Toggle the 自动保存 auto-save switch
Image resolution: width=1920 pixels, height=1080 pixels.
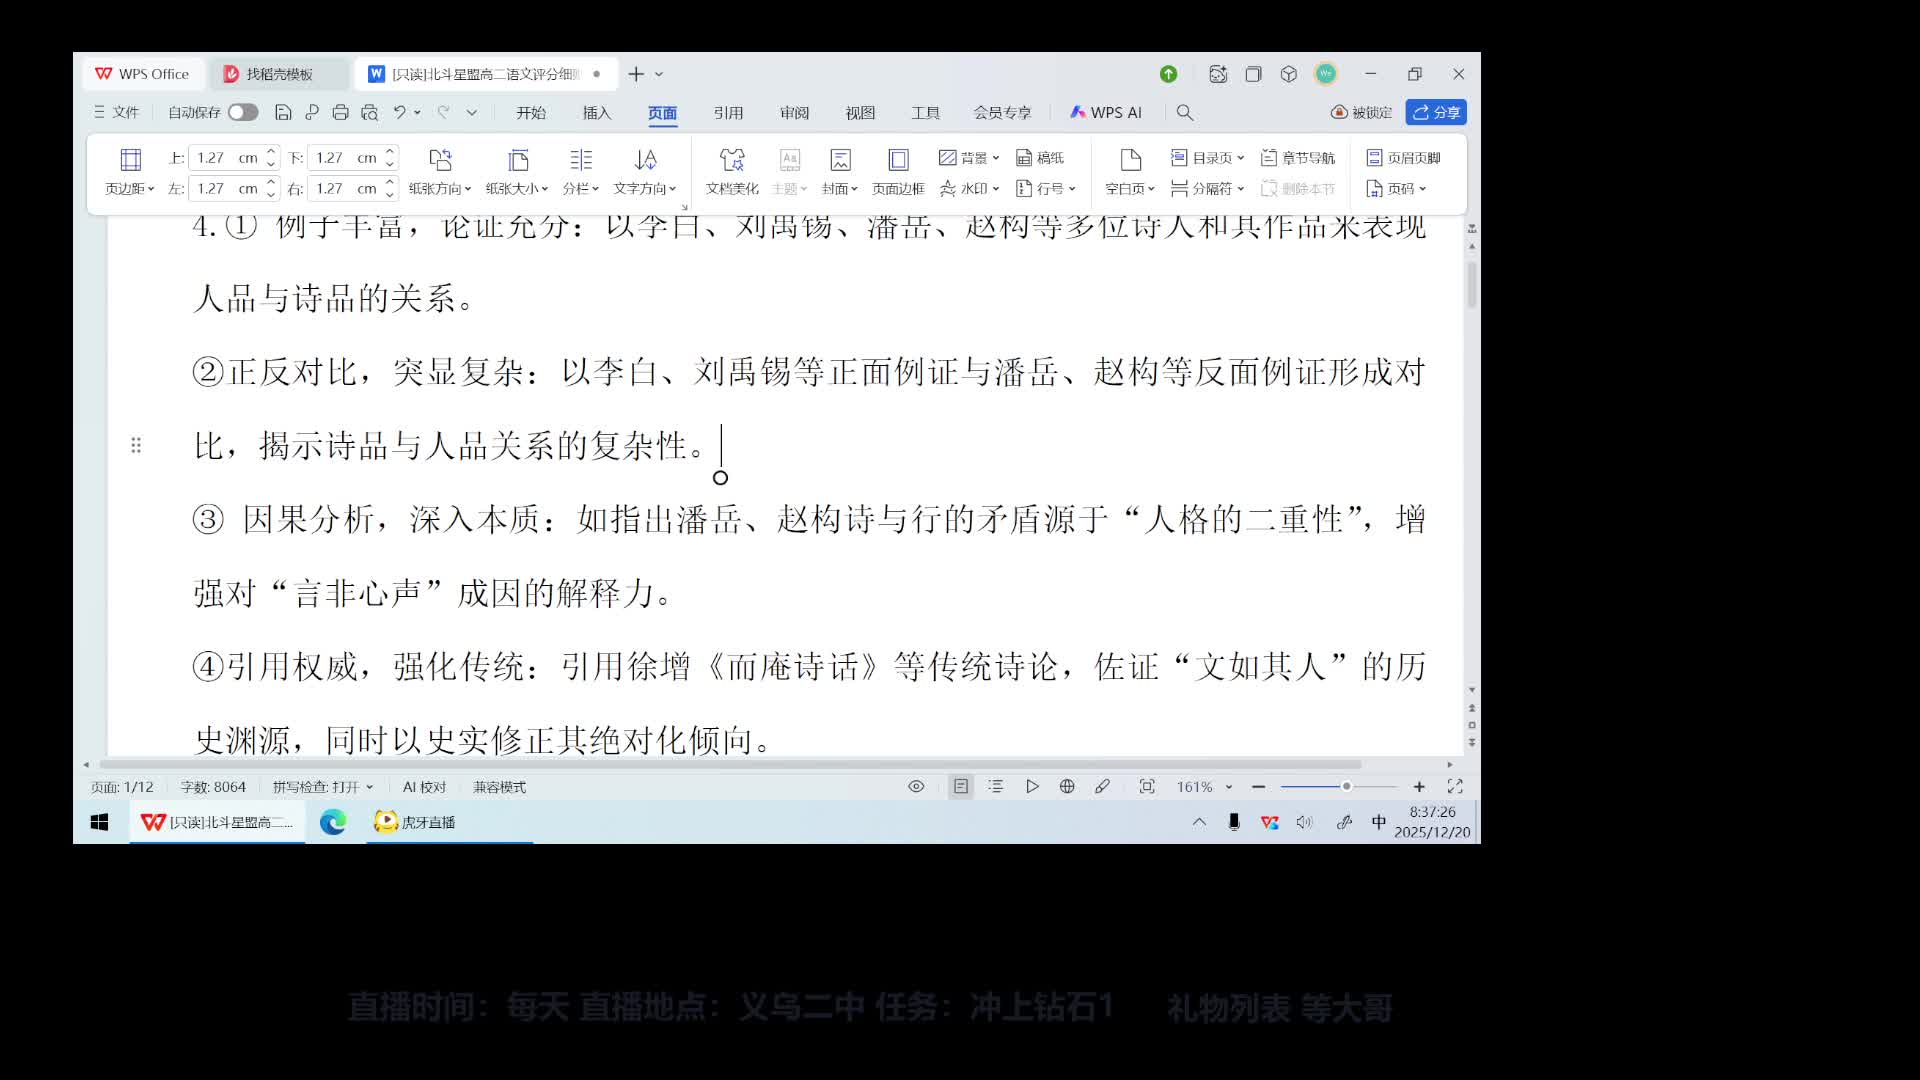(x=243, y=112)
